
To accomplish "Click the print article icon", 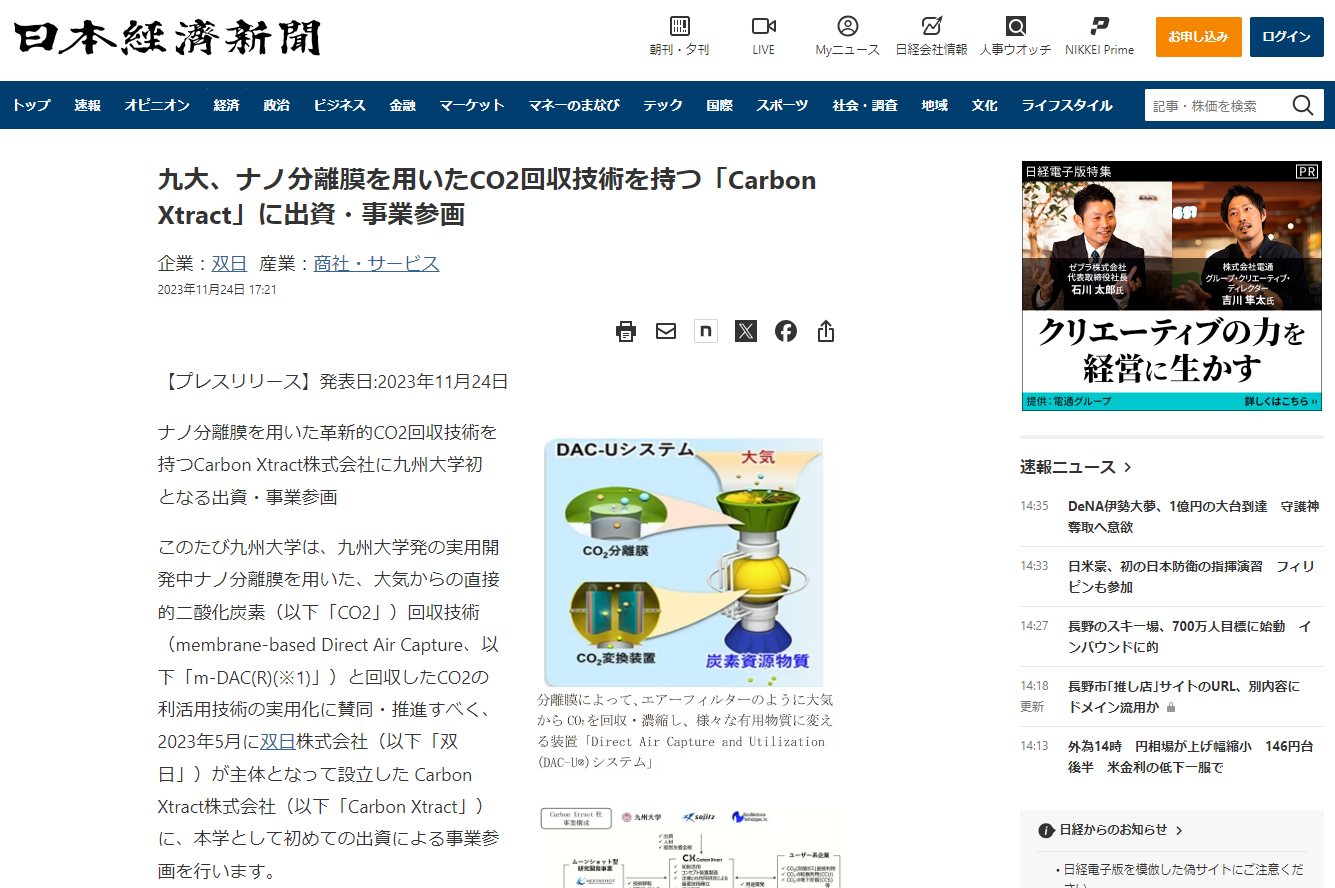I will click(626, 331).
